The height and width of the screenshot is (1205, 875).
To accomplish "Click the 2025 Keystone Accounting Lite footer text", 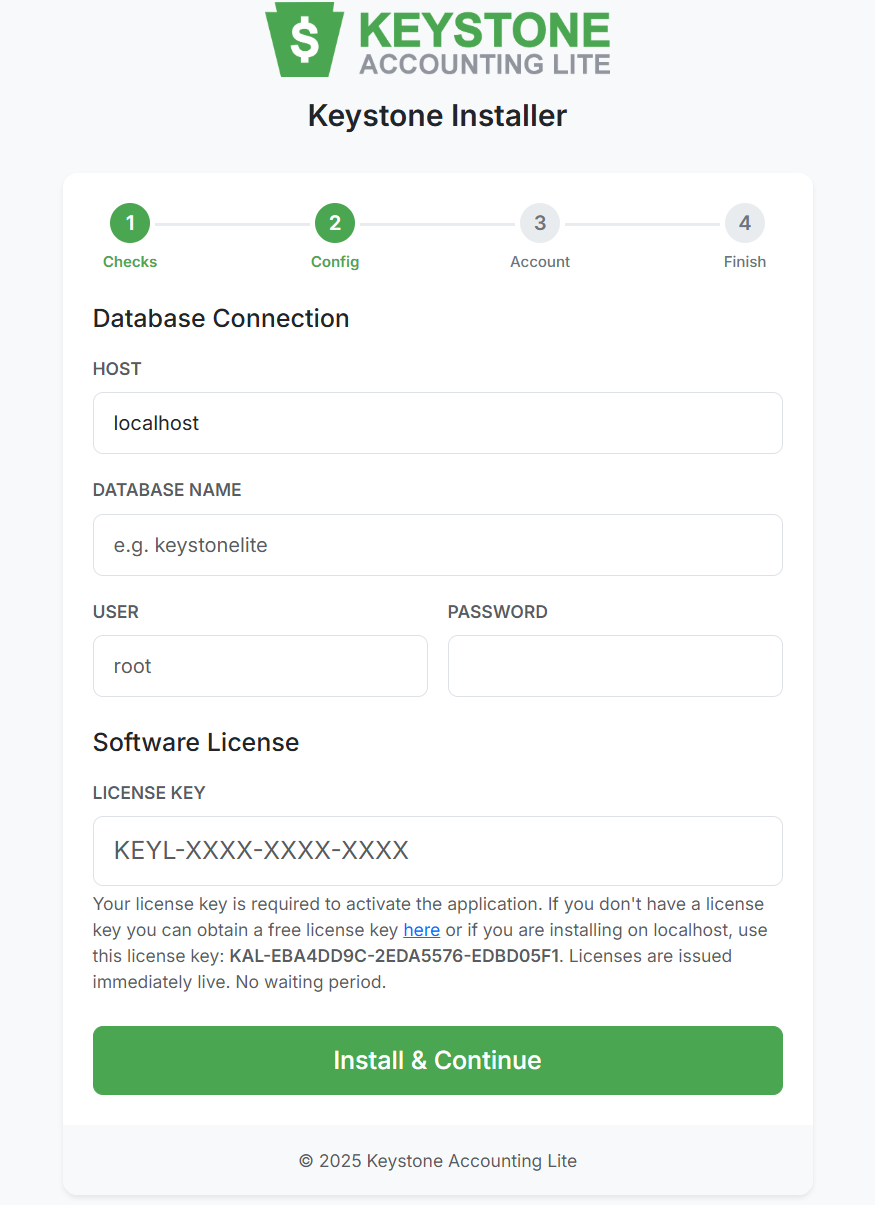I will click(437, 1161).
